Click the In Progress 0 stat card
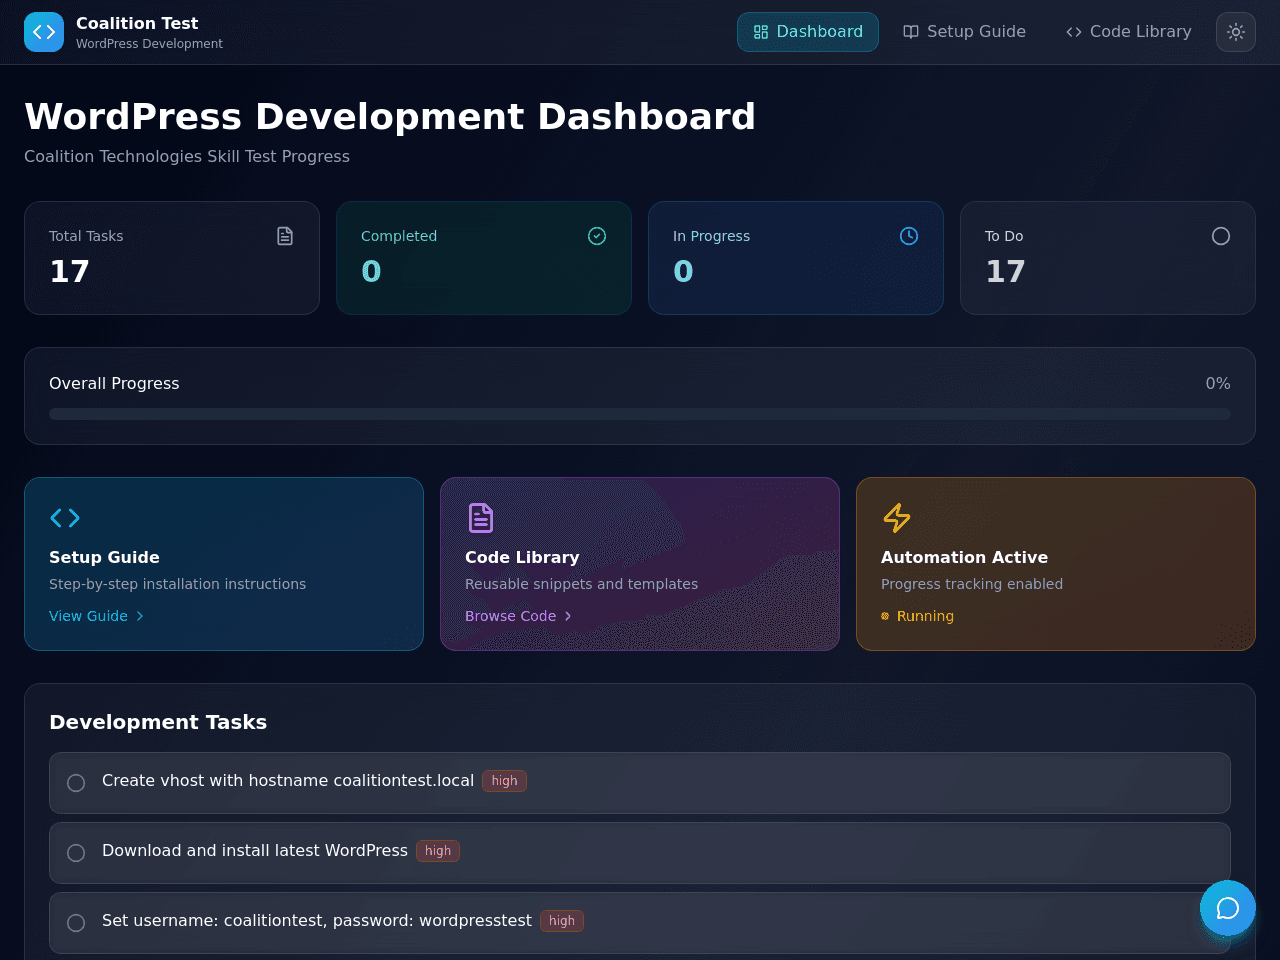This screenshot has width=1280, height=960. [x=796, y=258]
